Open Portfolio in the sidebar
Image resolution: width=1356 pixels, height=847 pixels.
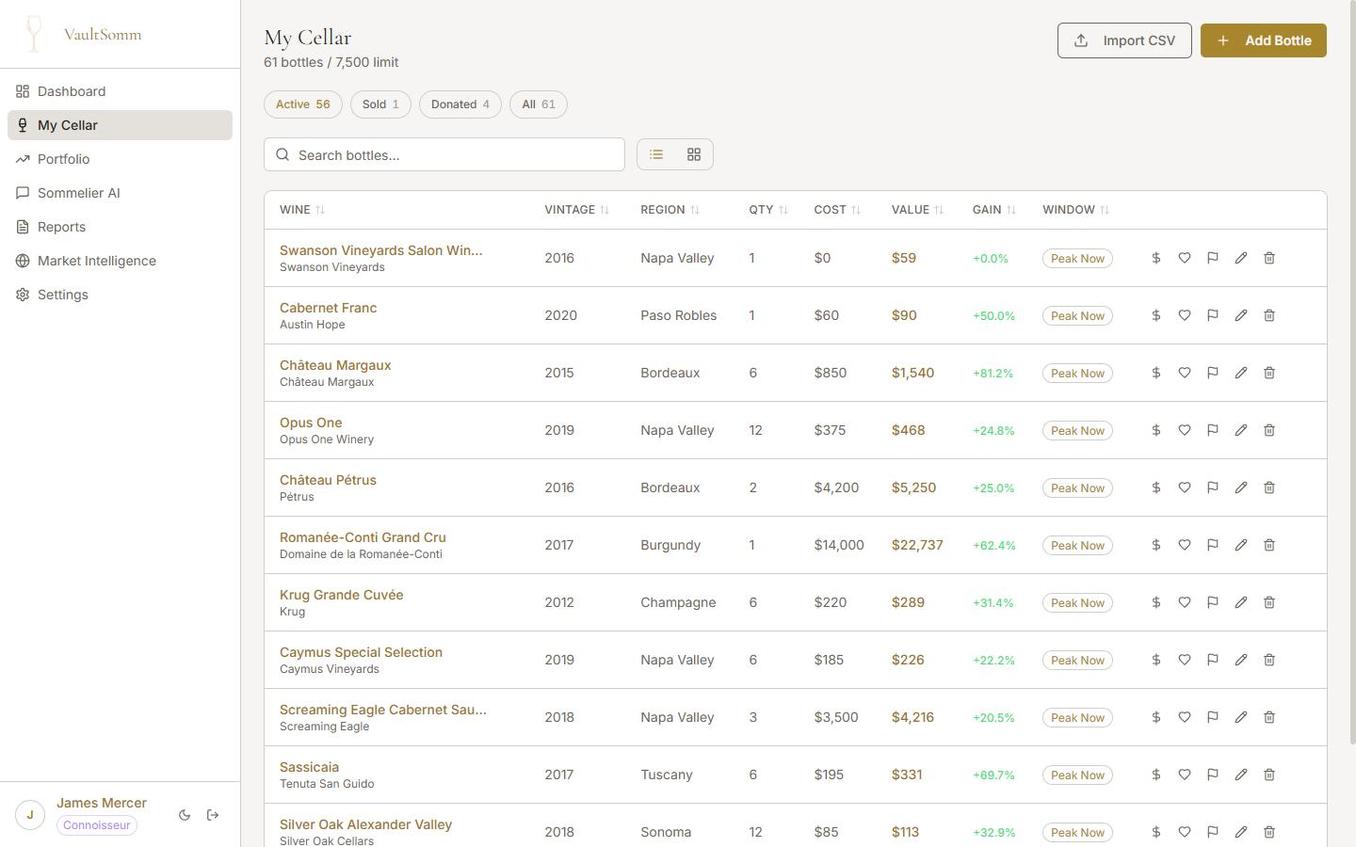(x=120, y=160)
